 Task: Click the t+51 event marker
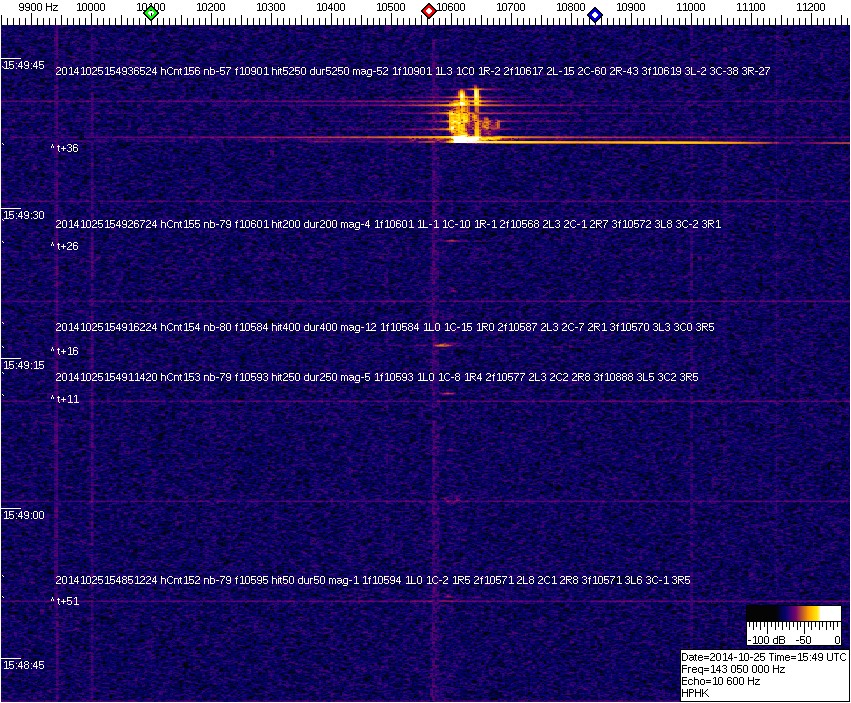[x=66, y=601]
